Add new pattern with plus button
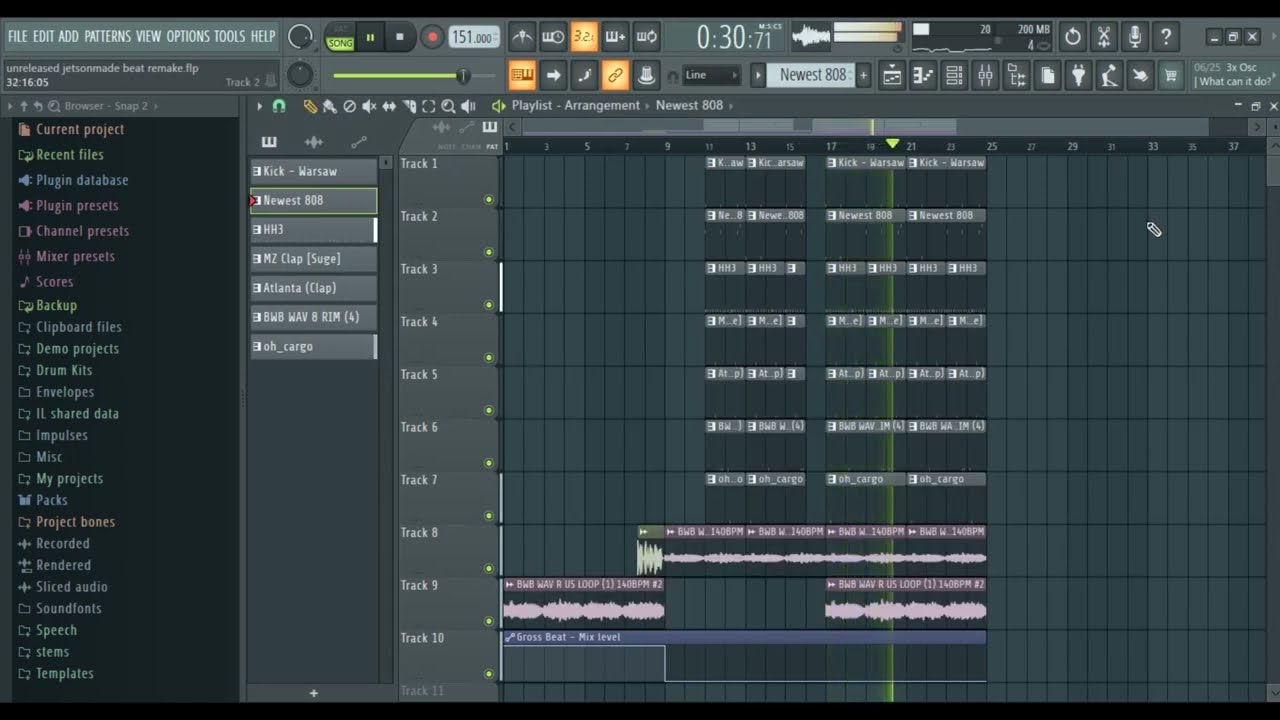 [x=863, y=75]
